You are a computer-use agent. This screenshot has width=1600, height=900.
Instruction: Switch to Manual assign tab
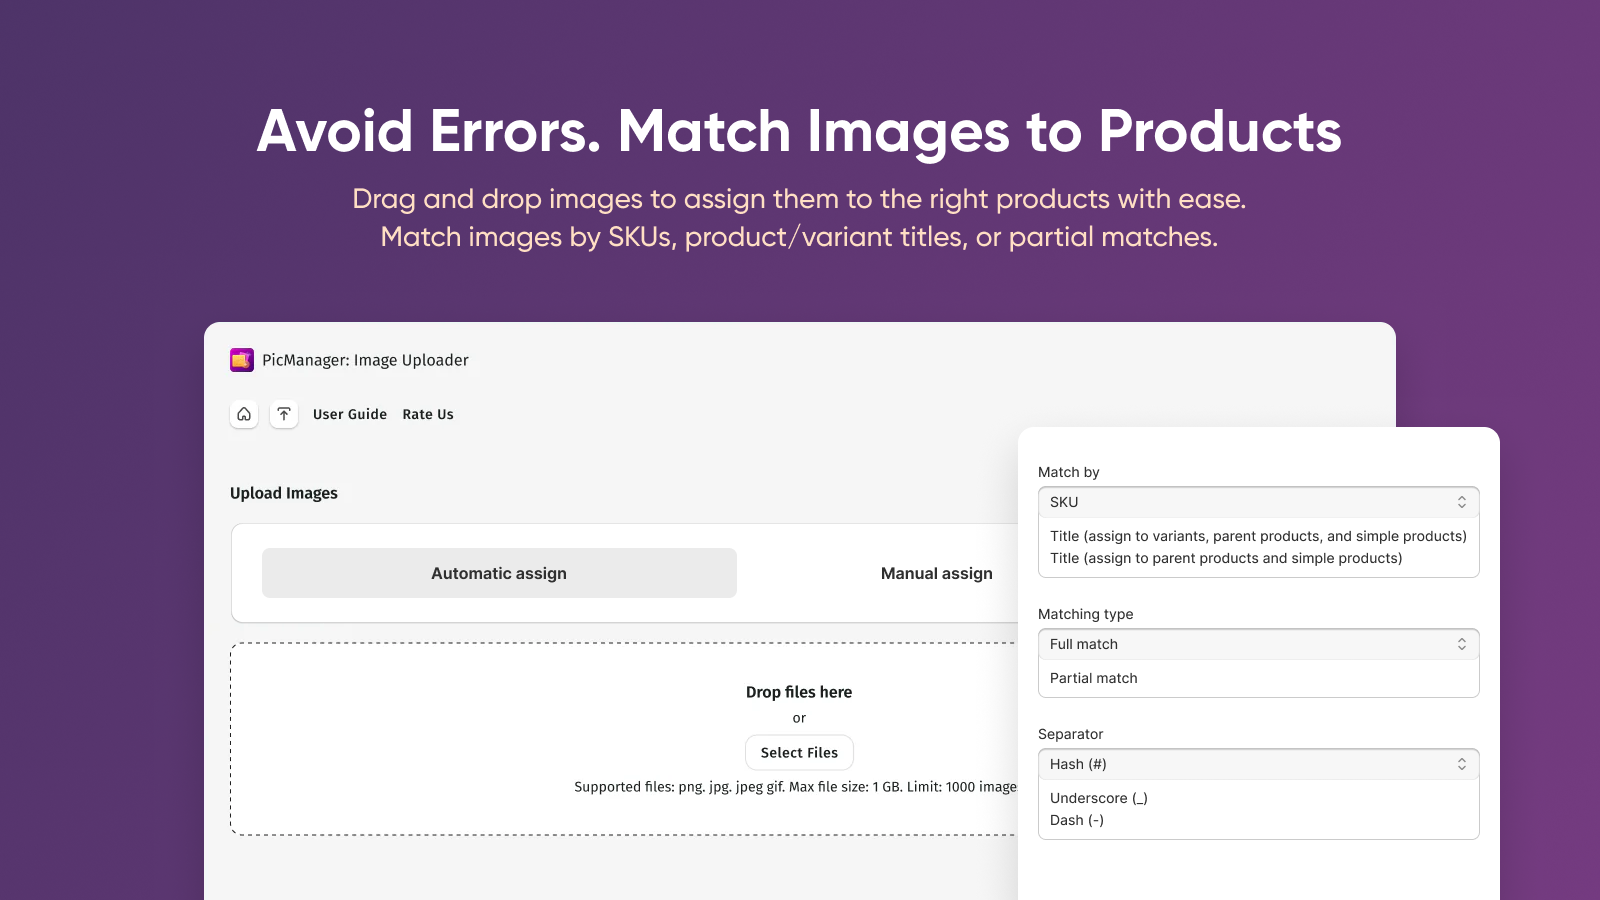(x=936, y=573)
